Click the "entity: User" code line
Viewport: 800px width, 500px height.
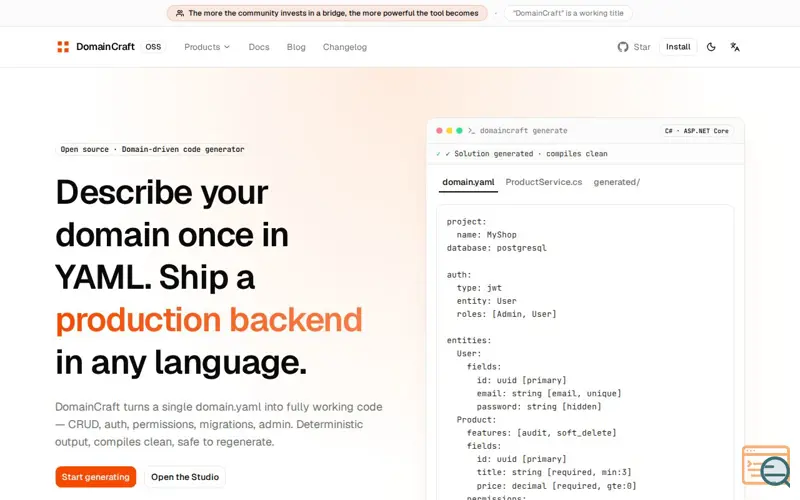[486, 301]
